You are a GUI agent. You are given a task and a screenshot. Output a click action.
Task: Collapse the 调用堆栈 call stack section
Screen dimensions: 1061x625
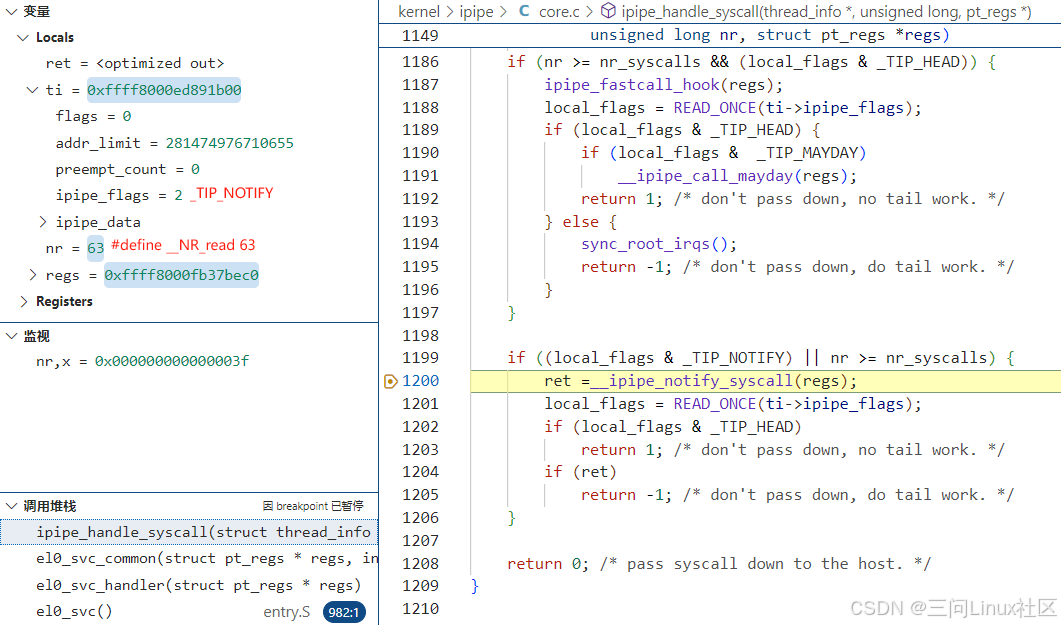click(x=12, y=506)
